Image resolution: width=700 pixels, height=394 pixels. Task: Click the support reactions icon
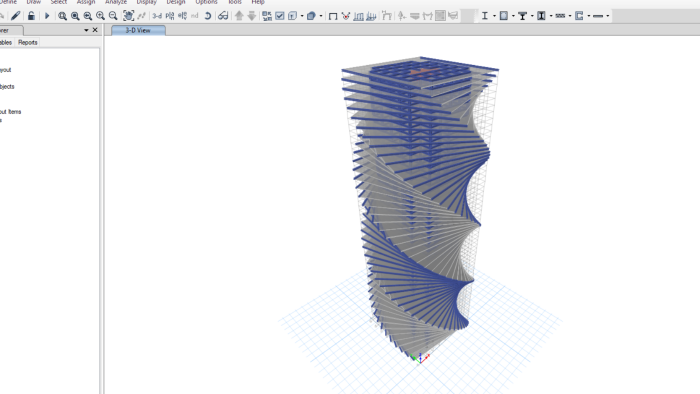(x=402, y=16)
